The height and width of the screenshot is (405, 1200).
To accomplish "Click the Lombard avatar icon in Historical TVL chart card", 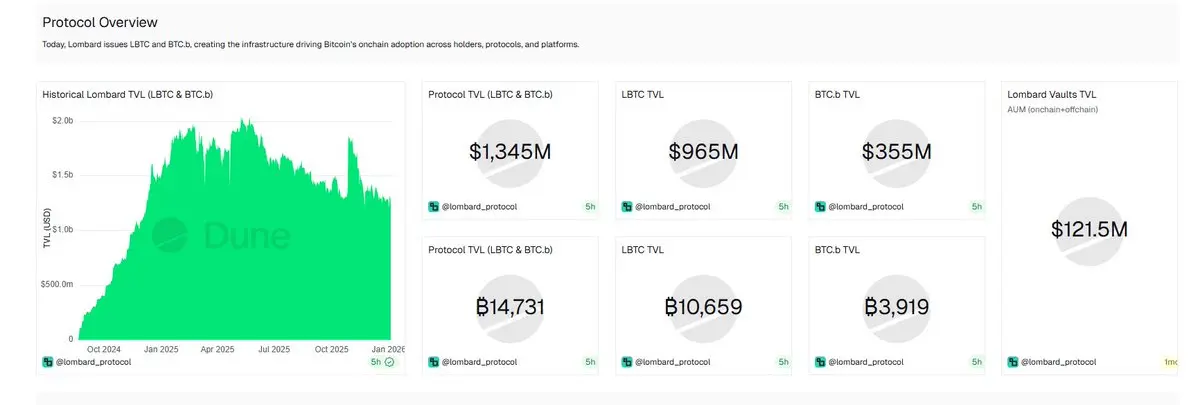I will click(x=48, y=362).
